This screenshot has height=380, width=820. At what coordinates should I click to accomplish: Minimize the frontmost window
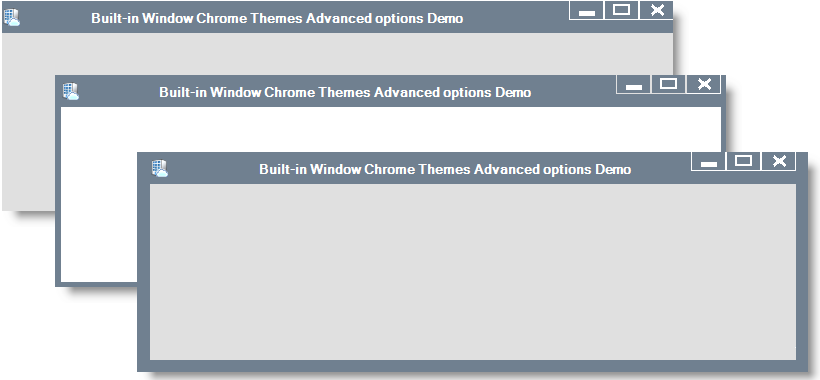pos(709,162)
